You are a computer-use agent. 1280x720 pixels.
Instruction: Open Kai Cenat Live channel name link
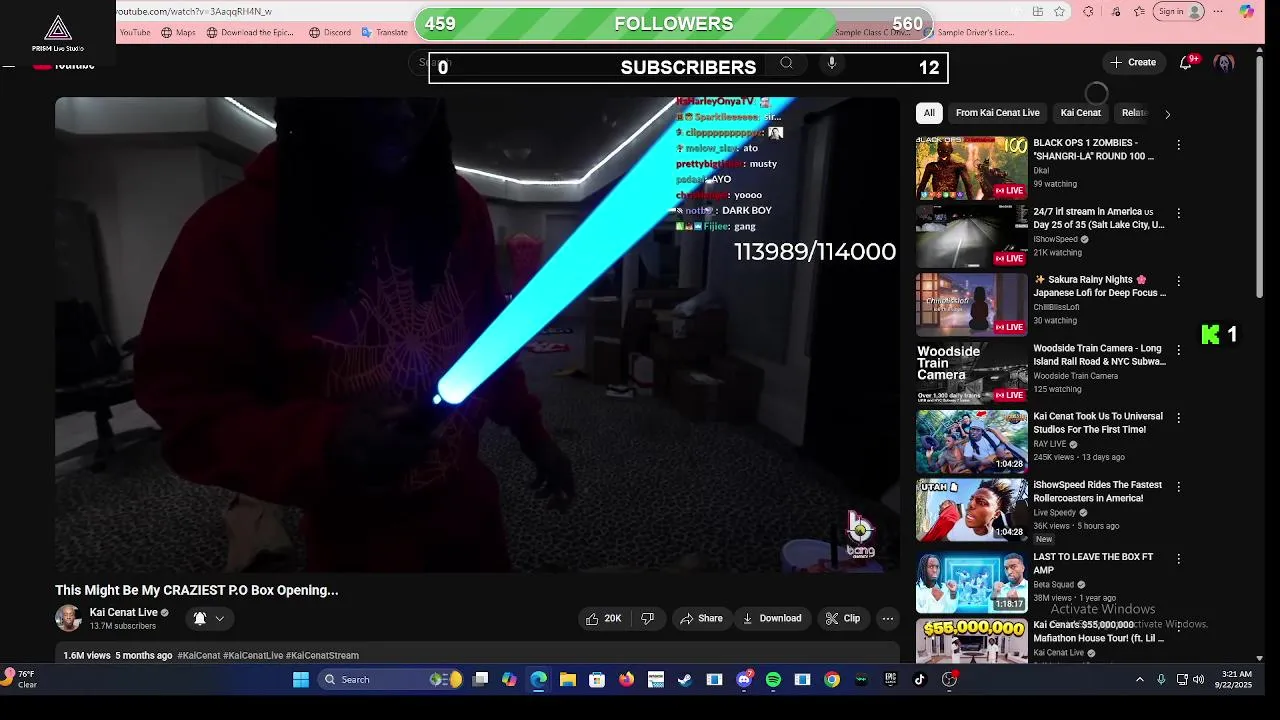124,612
